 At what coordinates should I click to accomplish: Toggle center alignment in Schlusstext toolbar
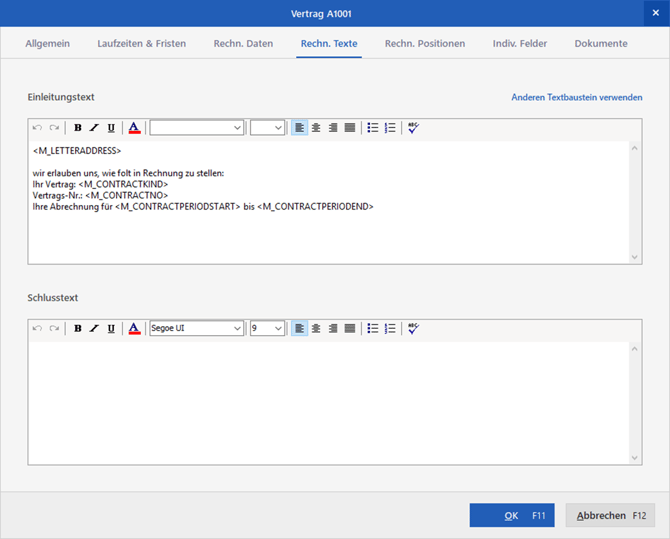316,328
